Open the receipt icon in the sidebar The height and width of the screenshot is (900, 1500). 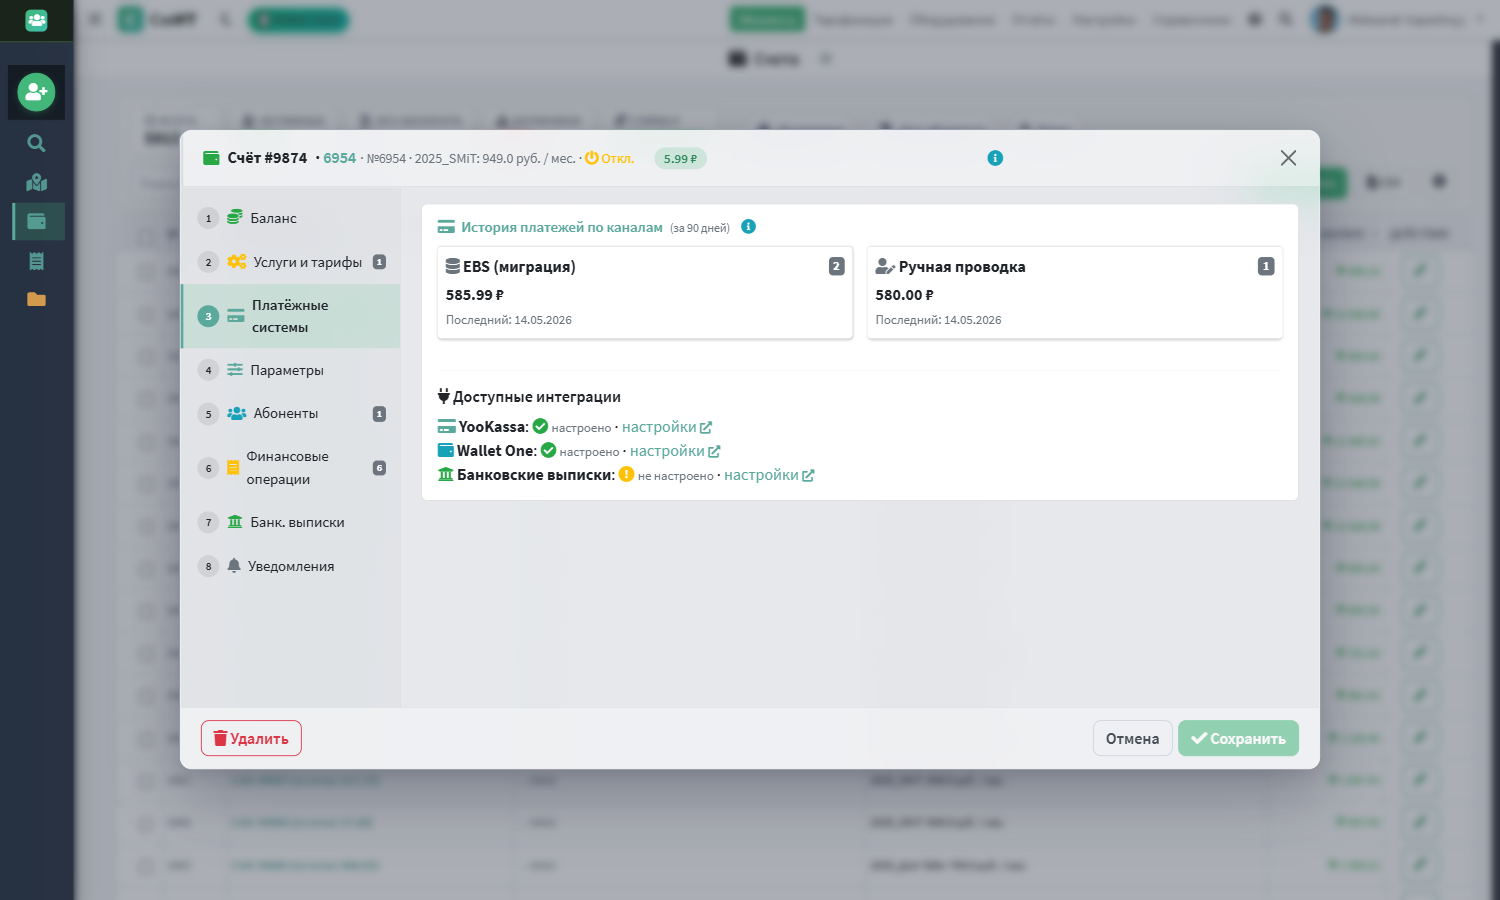36,261
